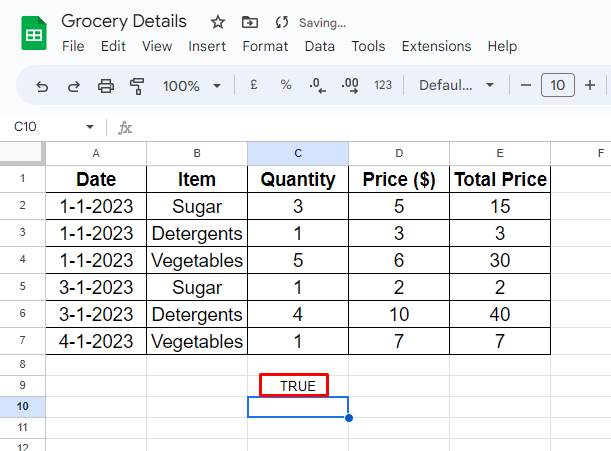Click the undo arrow icon
This screenshot has height=451, width=611.
tap(42, 86)
